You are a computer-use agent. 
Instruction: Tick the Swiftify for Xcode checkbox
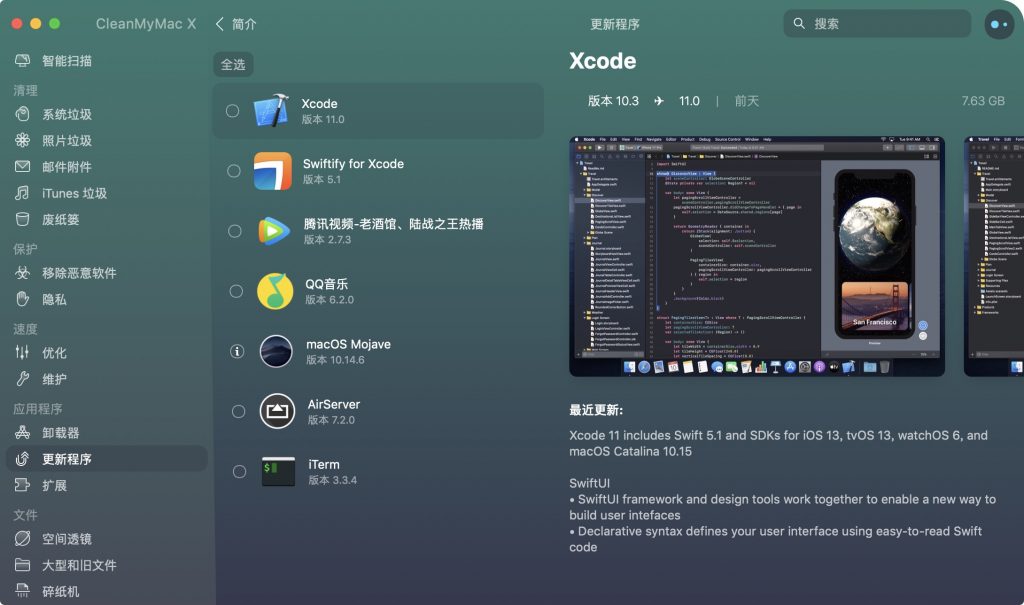(x=234, y=171)
